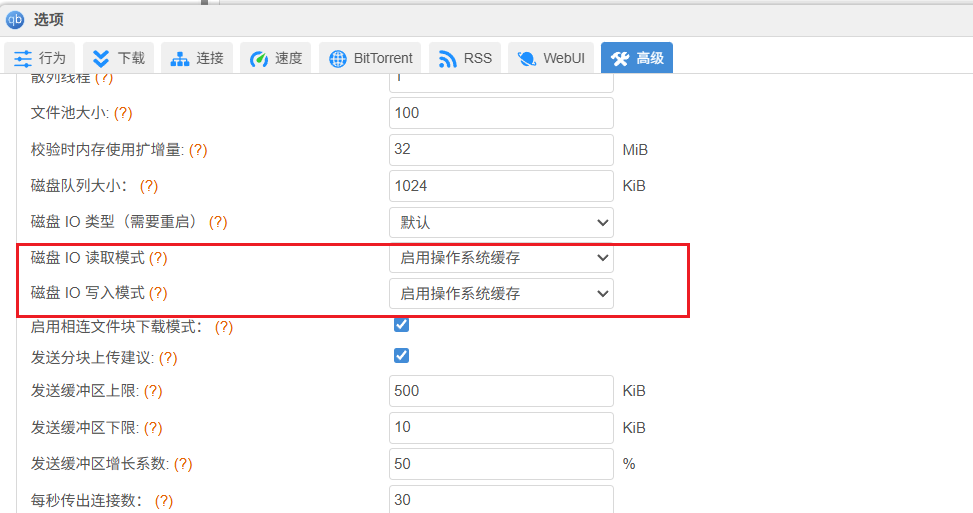Open the WebUI settings tab
The width and height of the screenshot is (973, 513).
(555, 58)
